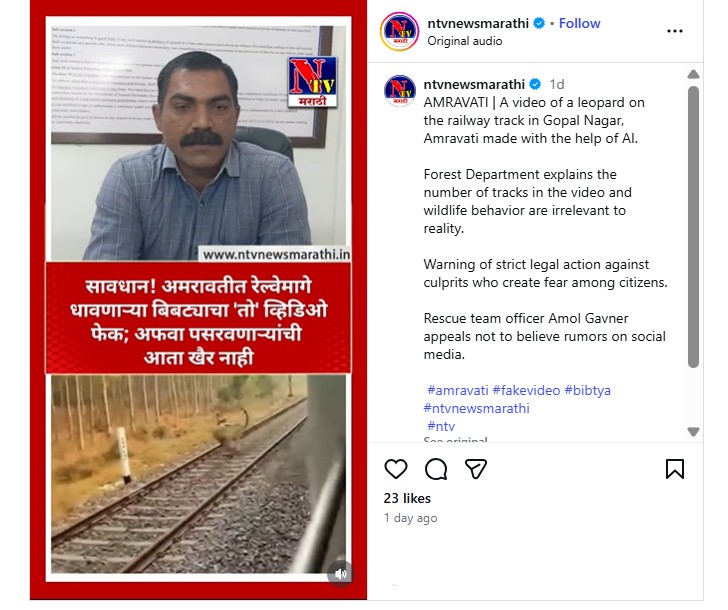Share the post via paper plane icon

click(x=476, y=469)
